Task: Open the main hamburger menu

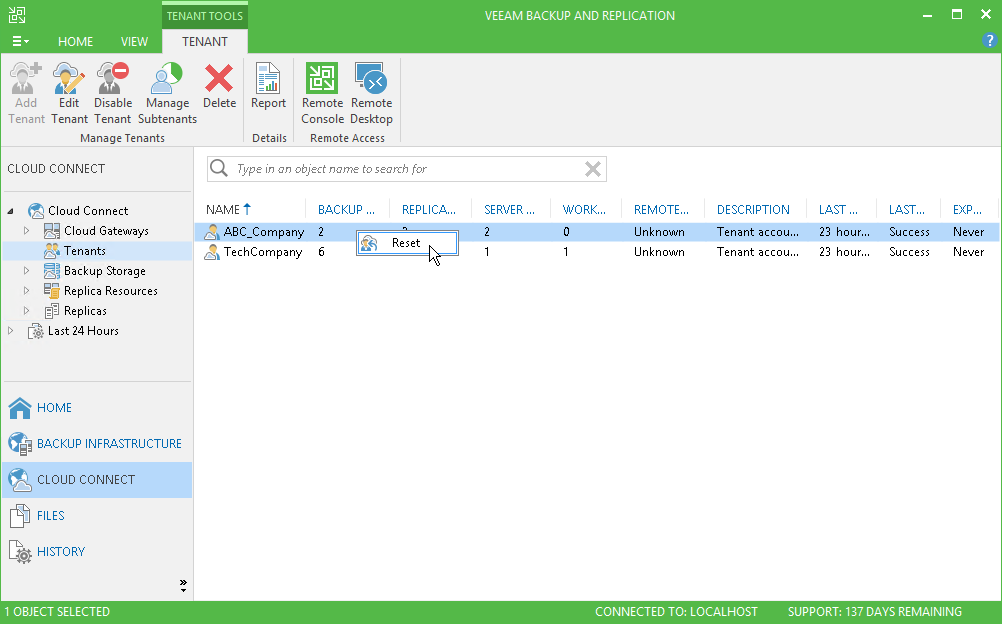Action: (x=20, y=42)
